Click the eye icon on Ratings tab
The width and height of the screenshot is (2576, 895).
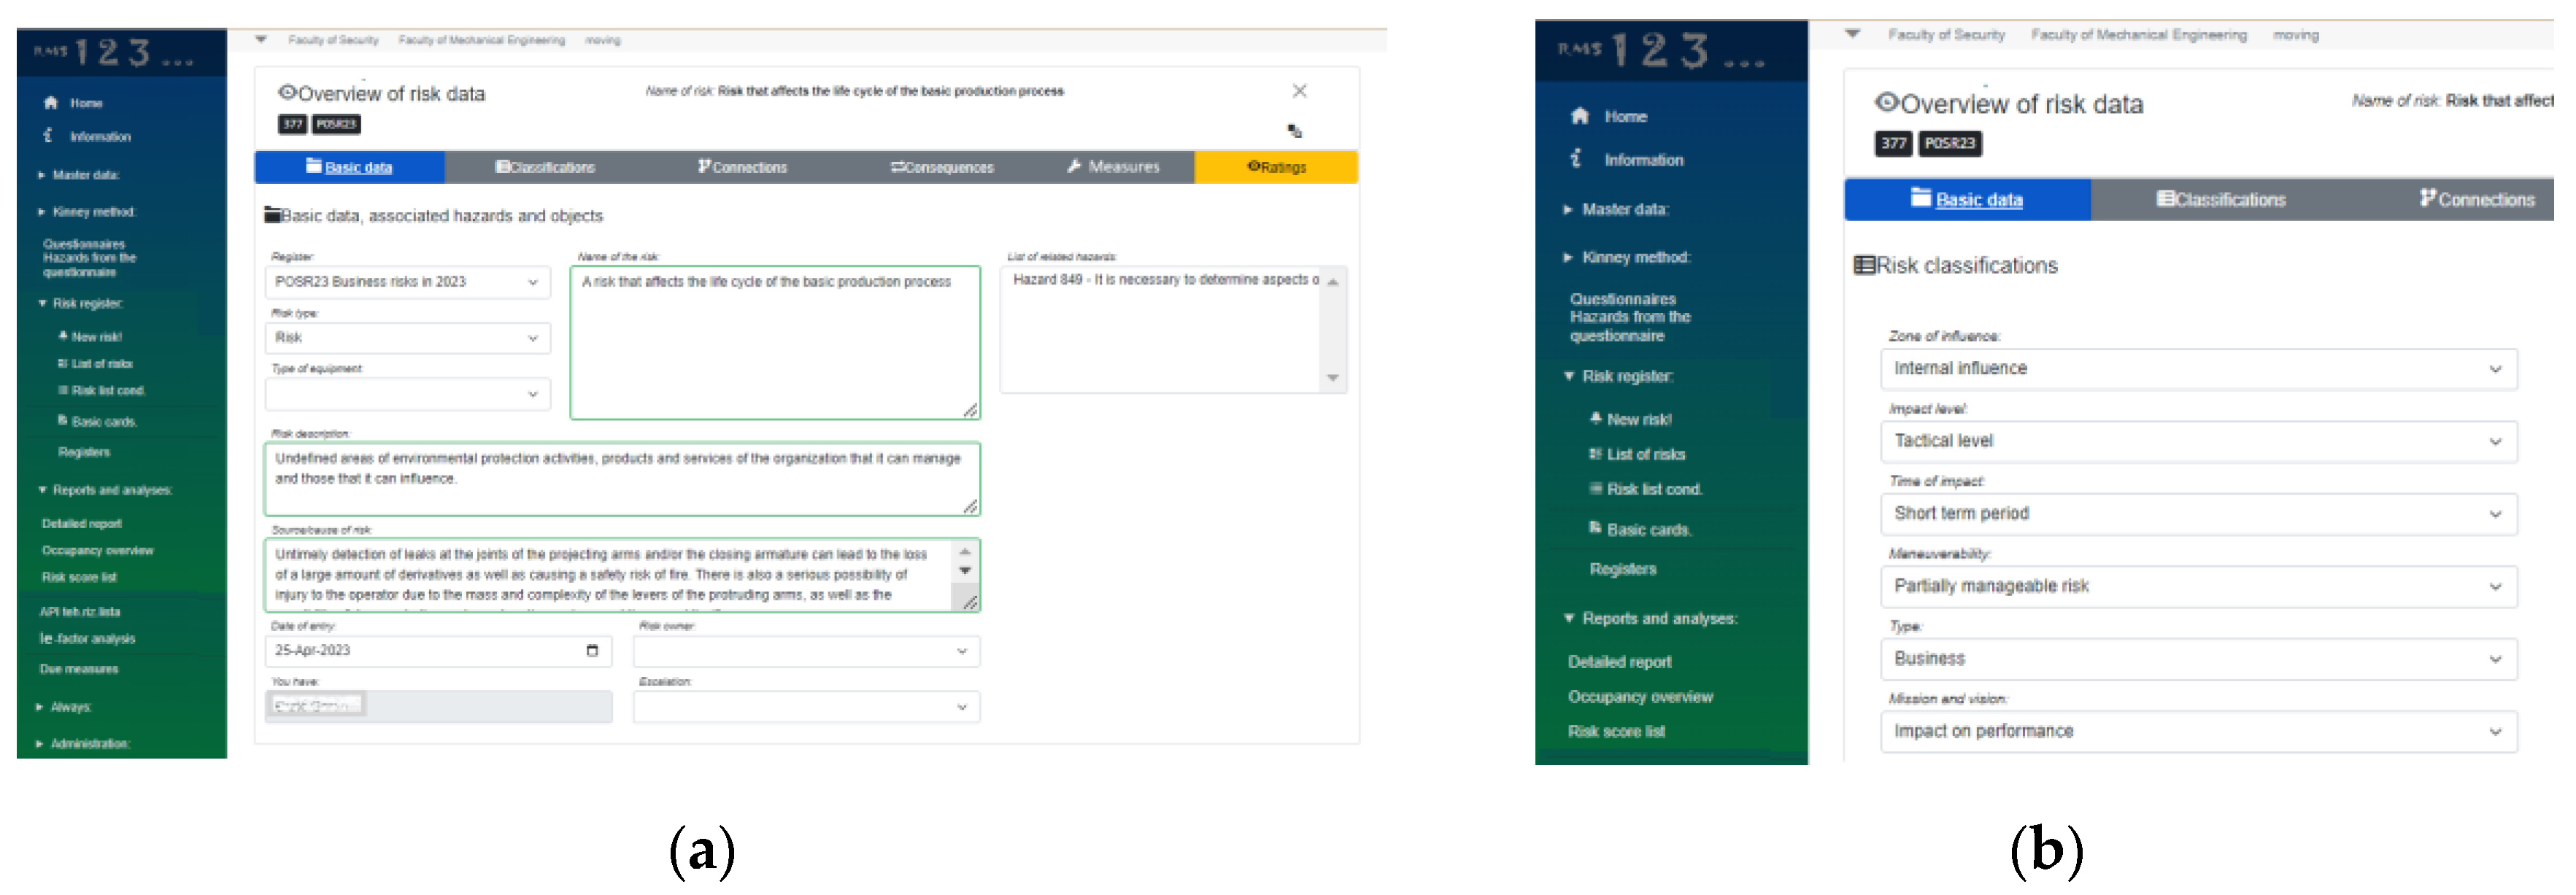coord(1253,166)
